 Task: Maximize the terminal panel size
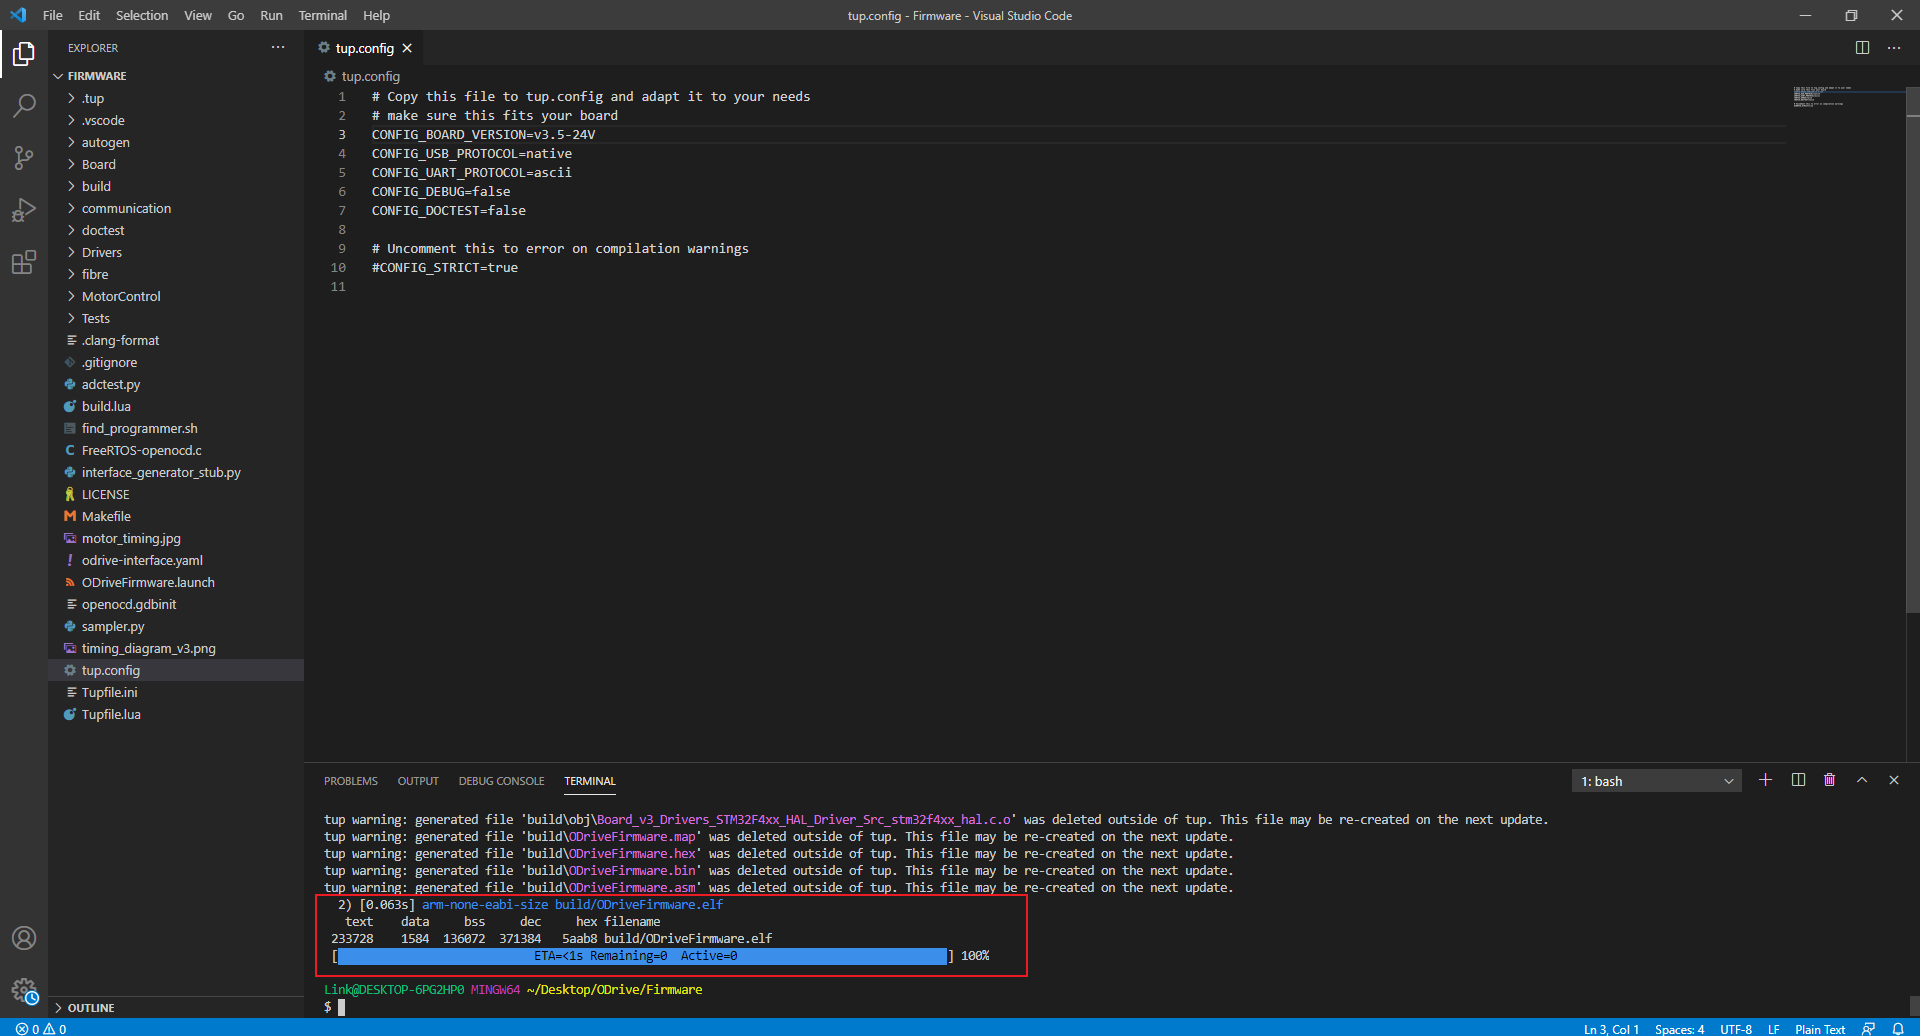coord(1861,780)
